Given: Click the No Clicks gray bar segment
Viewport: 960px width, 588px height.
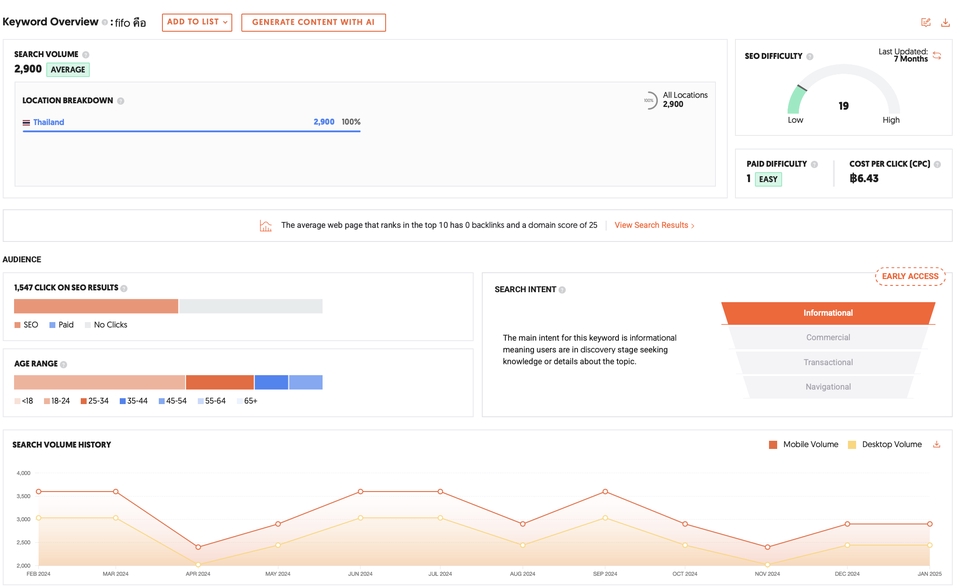Looking at the screenshot, I should tap(251, 306).
